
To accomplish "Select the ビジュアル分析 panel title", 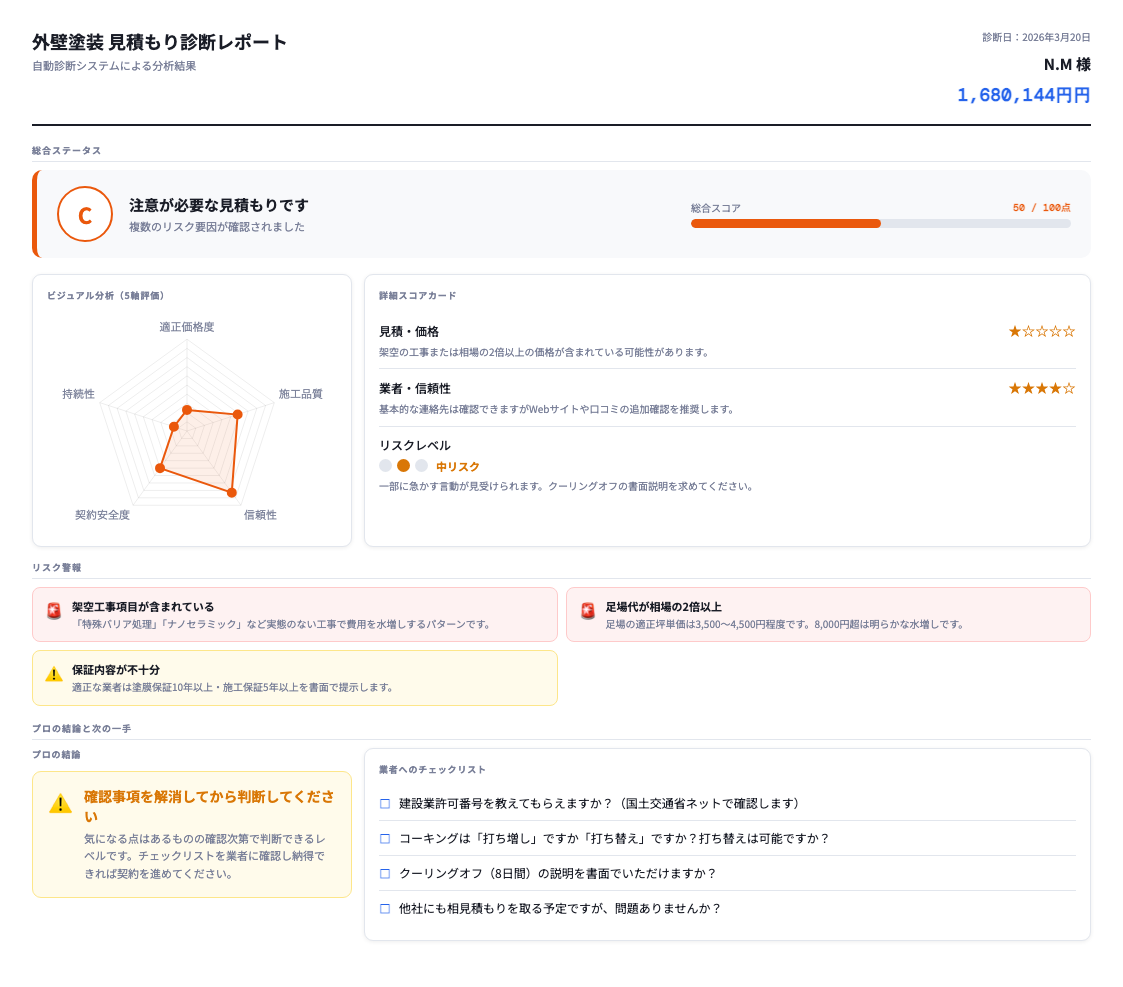I will 107,295.
